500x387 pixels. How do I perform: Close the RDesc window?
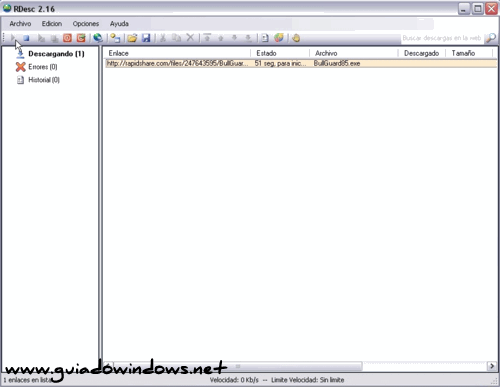[491, 8]
